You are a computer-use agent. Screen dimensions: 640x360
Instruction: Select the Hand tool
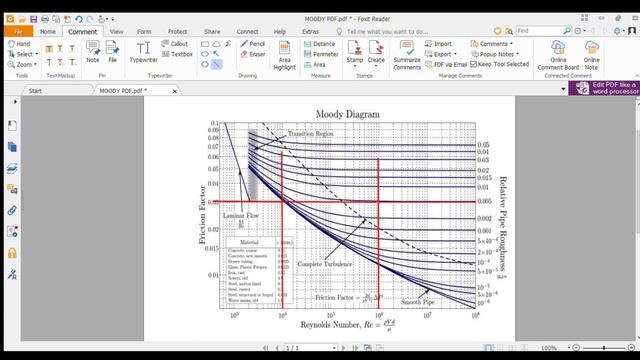19,44
